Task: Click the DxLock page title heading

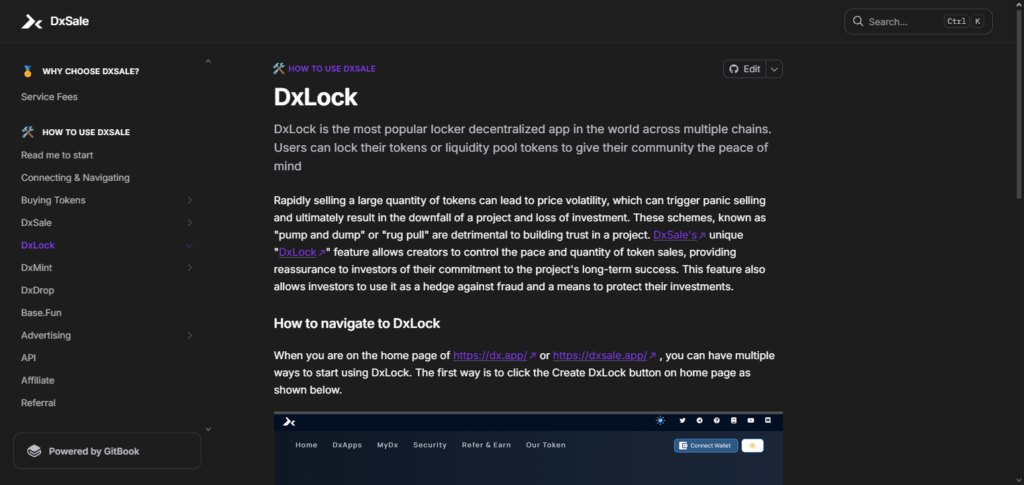Action: [315, 97]
